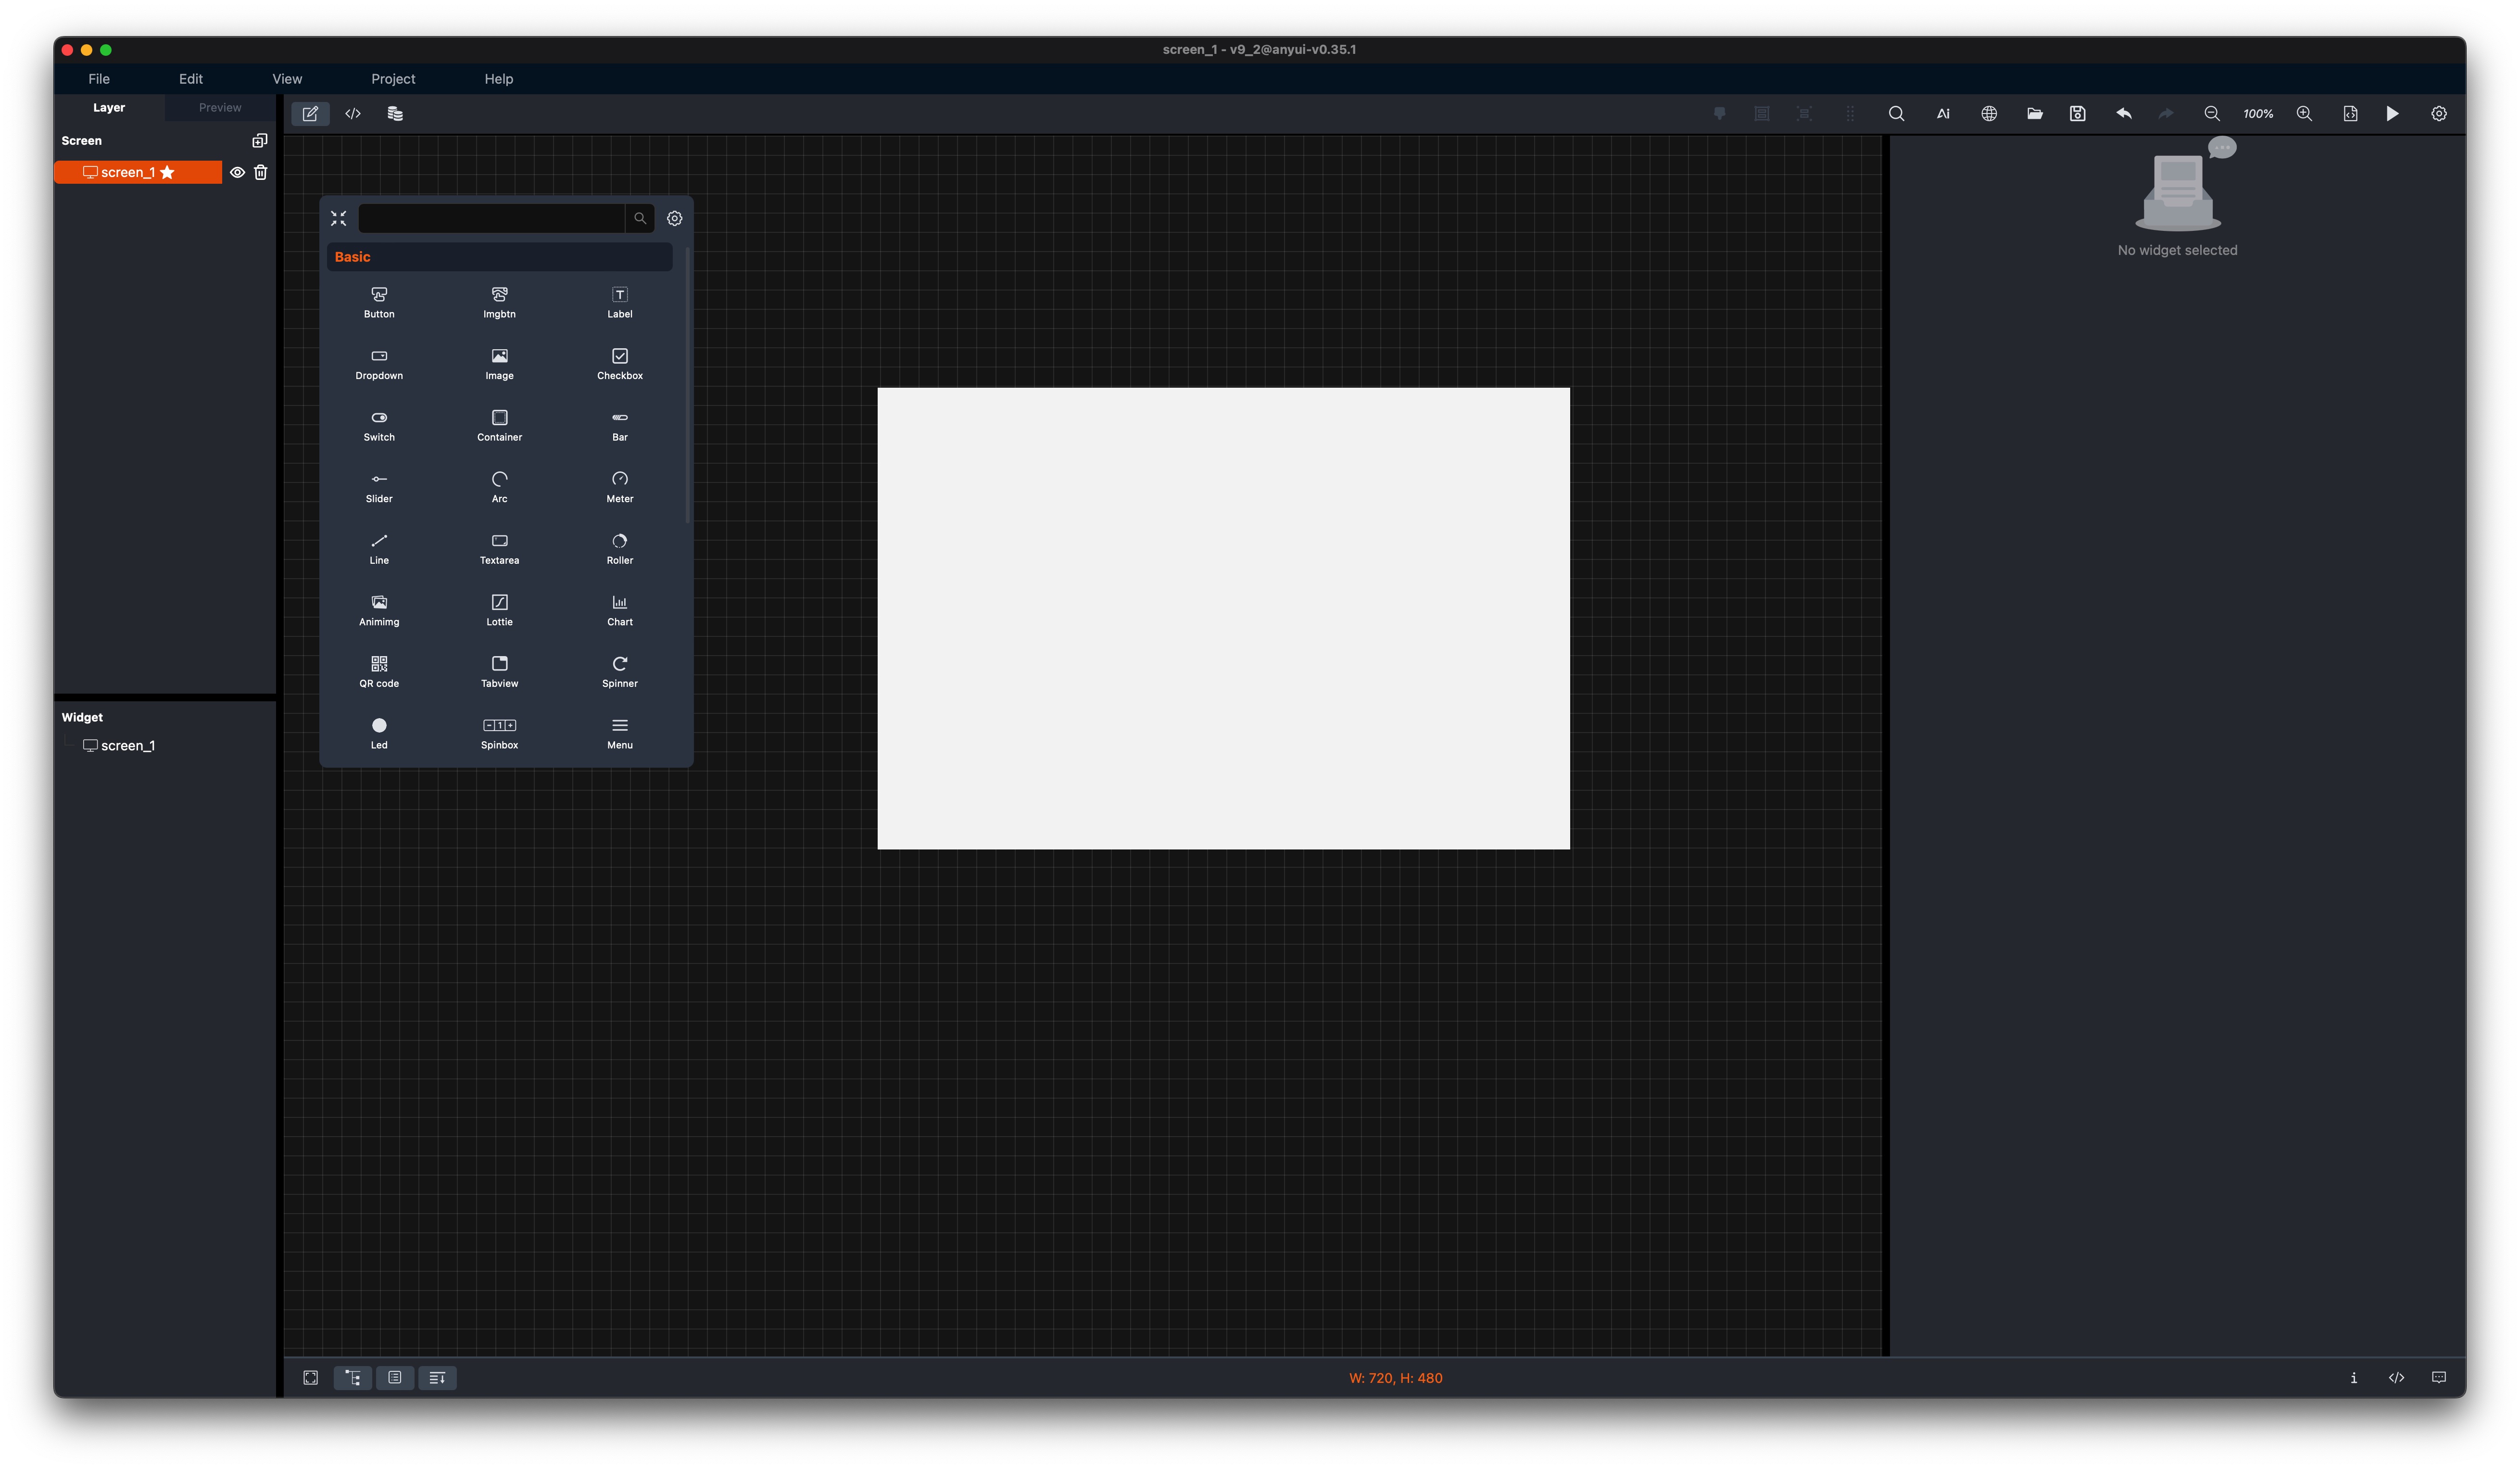Screen dimensions: 2520x1469
Task: Select the Checkbox widget icon
Action: (x=619, y=362)
